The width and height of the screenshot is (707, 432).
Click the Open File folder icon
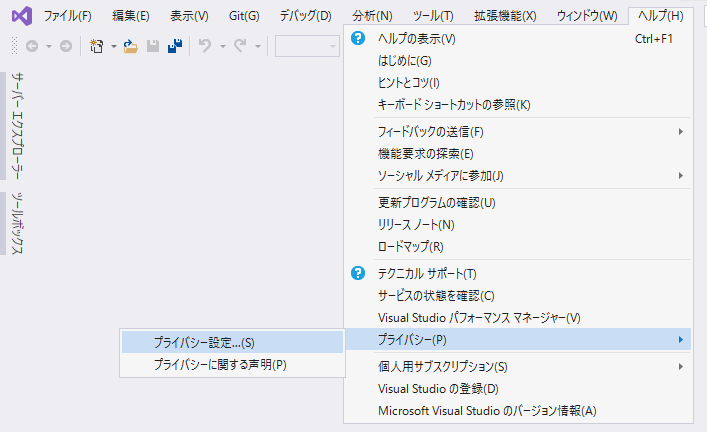tap(130, 46)
